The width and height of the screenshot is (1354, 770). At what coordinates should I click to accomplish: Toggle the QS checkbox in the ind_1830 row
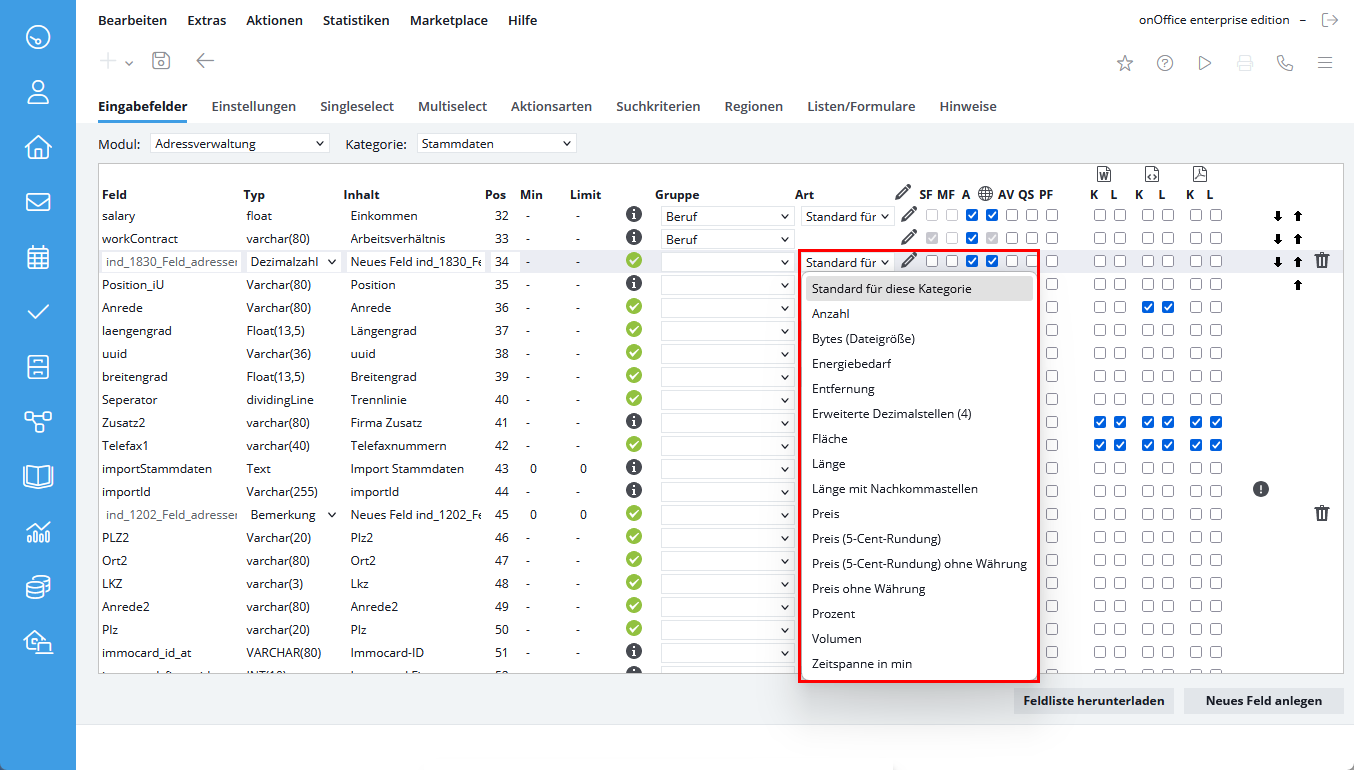[x=1032, y=261]
